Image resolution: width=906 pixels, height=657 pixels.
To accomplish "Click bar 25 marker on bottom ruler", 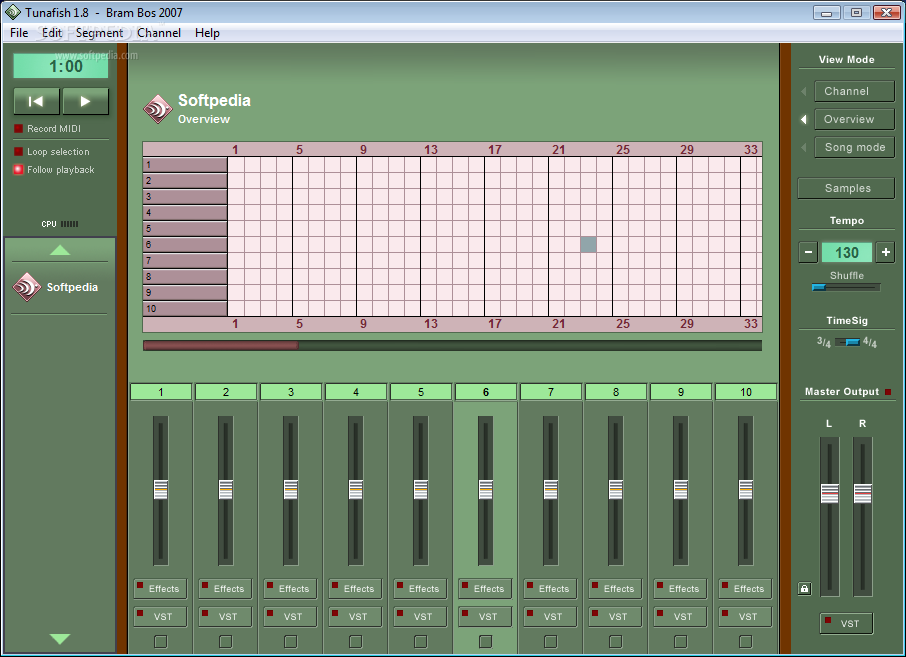I will pos(622,324).
